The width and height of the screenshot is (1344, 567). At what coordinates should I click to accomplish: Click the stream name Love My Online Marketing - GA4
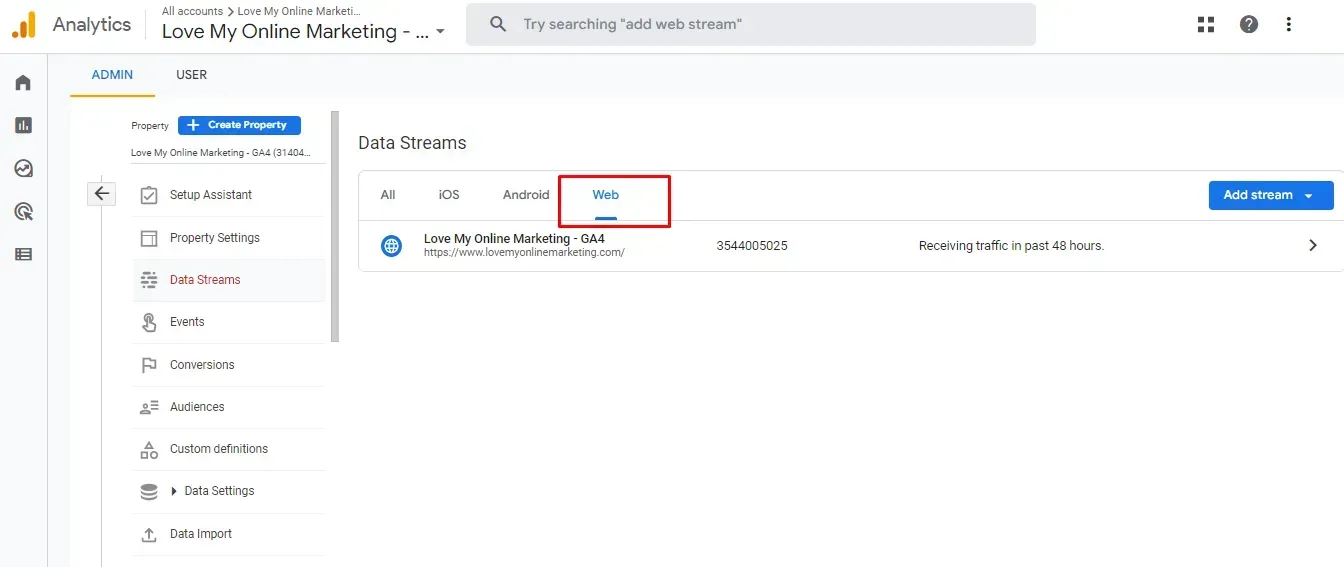[514, 239]
